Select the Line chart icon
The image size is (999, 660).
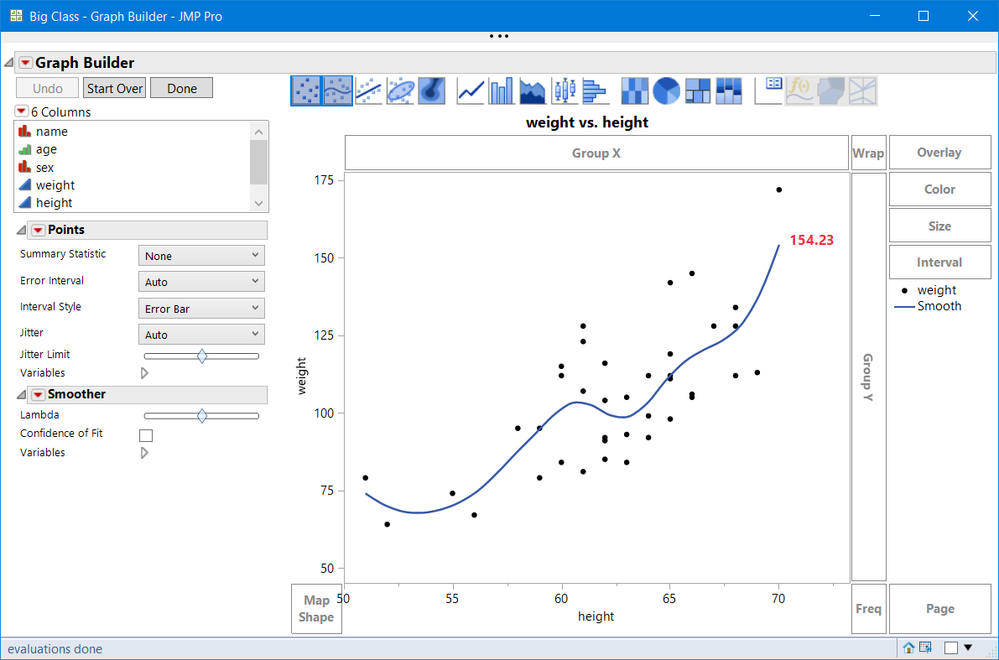point(470,90)
